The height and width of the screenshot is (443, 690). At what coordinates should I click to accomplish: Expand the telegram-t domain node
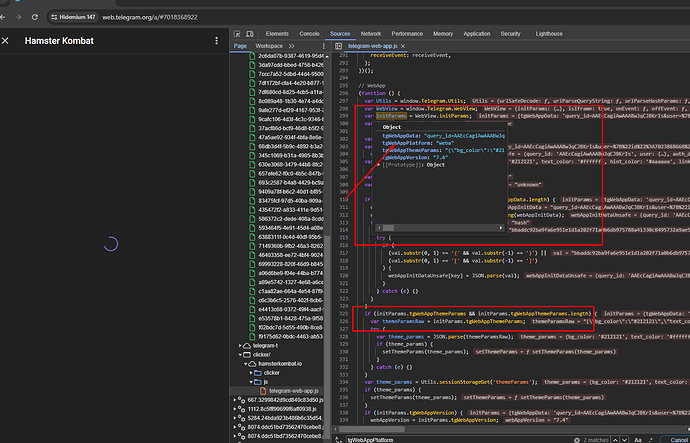click(240, 346)
